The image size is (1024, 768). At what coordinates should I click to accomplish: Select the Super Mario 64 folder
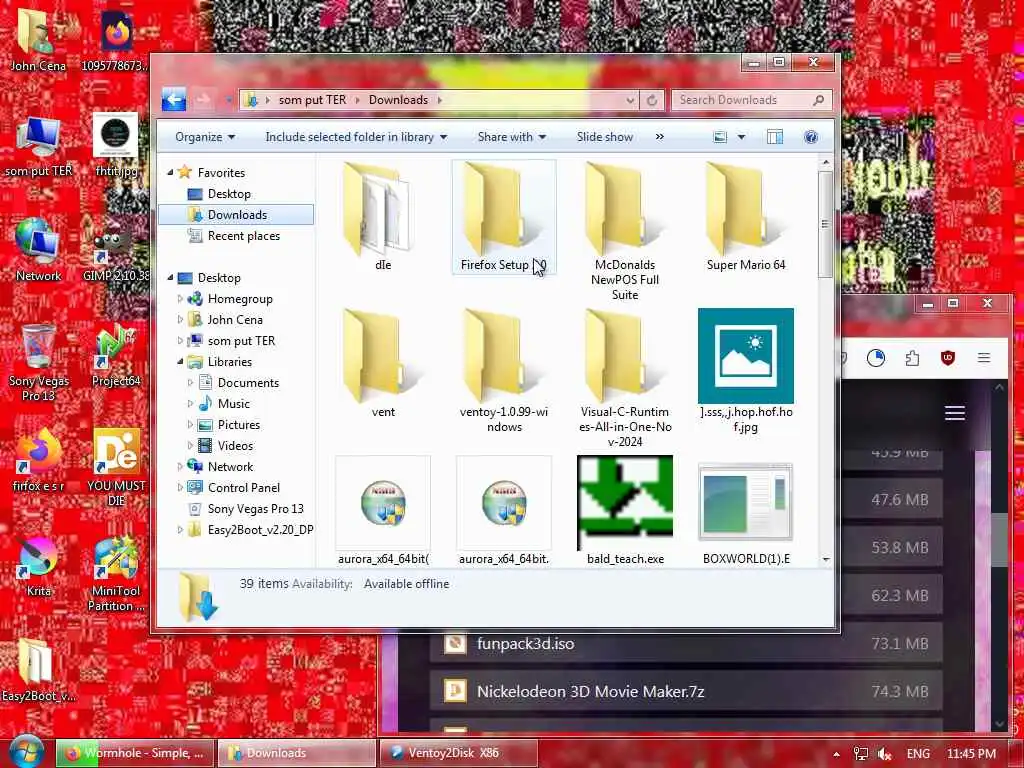pos(746,217)
